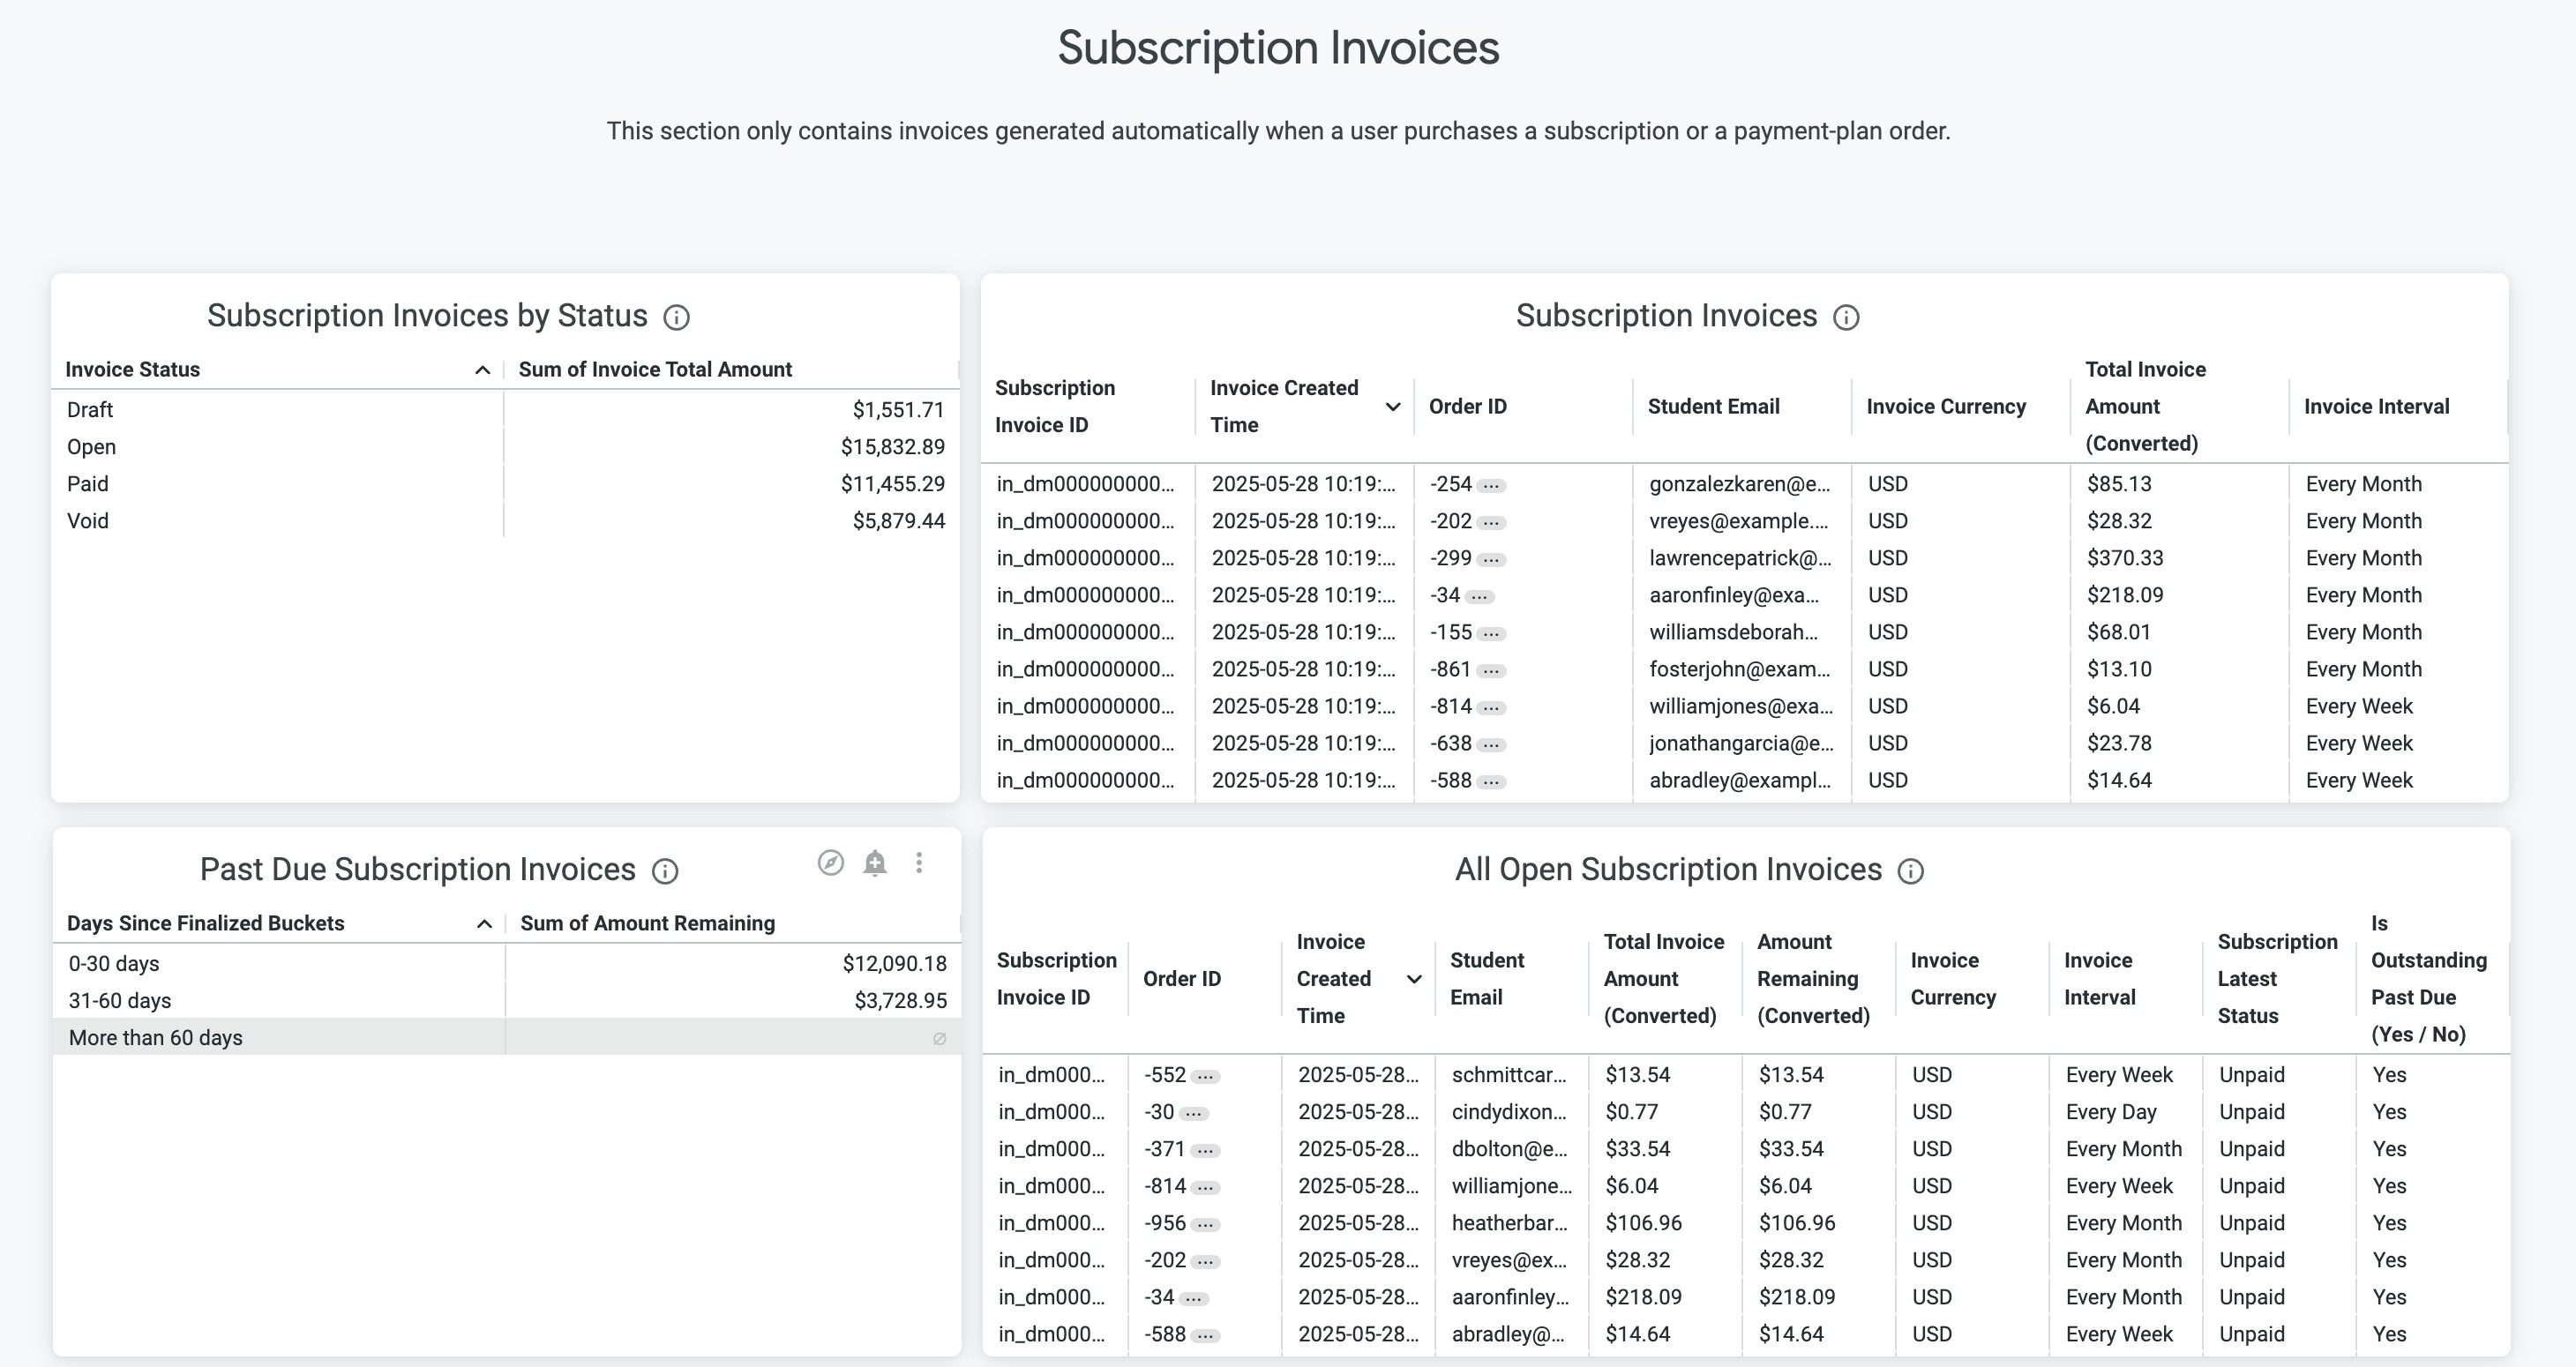Click sort caret on Days Since Finalized Buckets
The height and width of the screenshot is (1367, 2576).
pyautogui.click(x=484, y=924)
